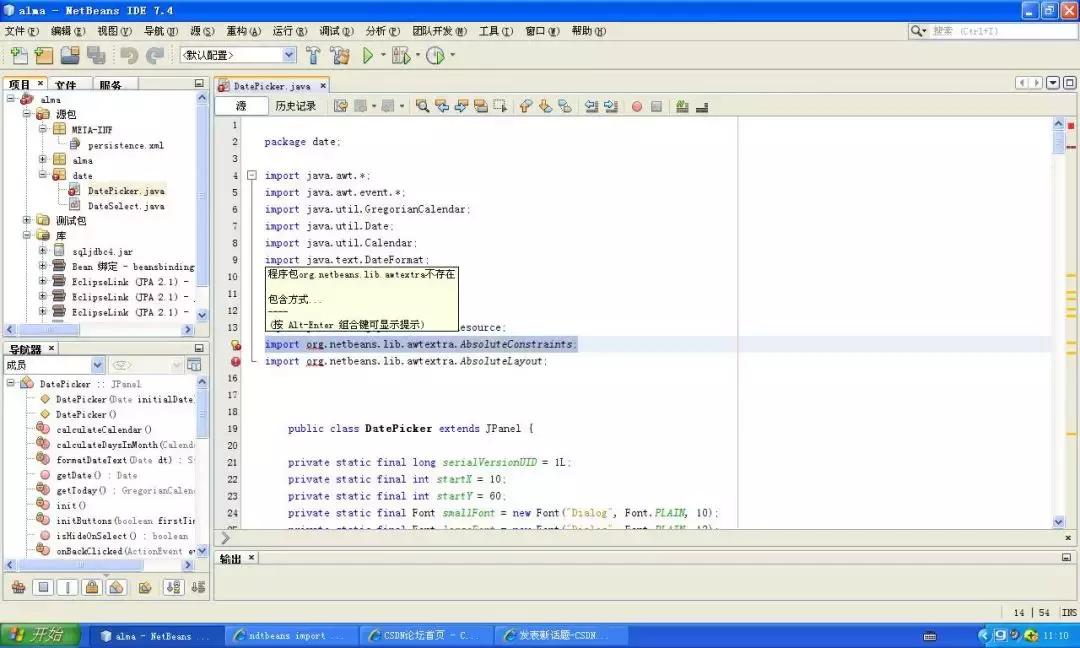Open the Find Selection magnifier in editor toolbar
1080x648 pixels.
pyautogui.click(x=422, y=104)
